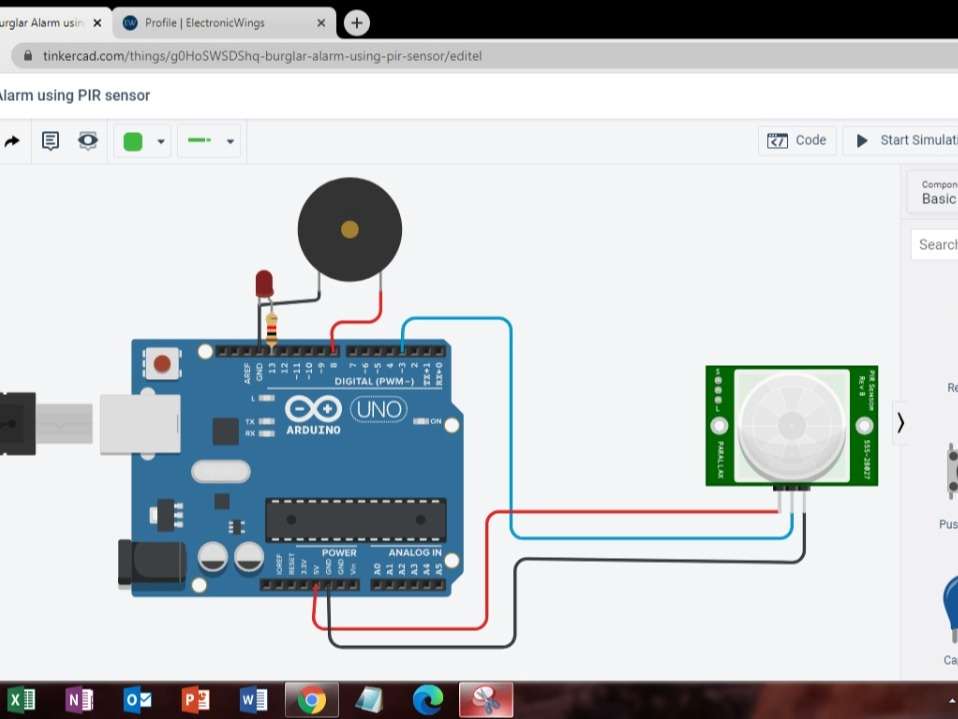958x719 pixels.
Task: Click the DIGITAL (PWM~) label
Action: tap(374, 381)
